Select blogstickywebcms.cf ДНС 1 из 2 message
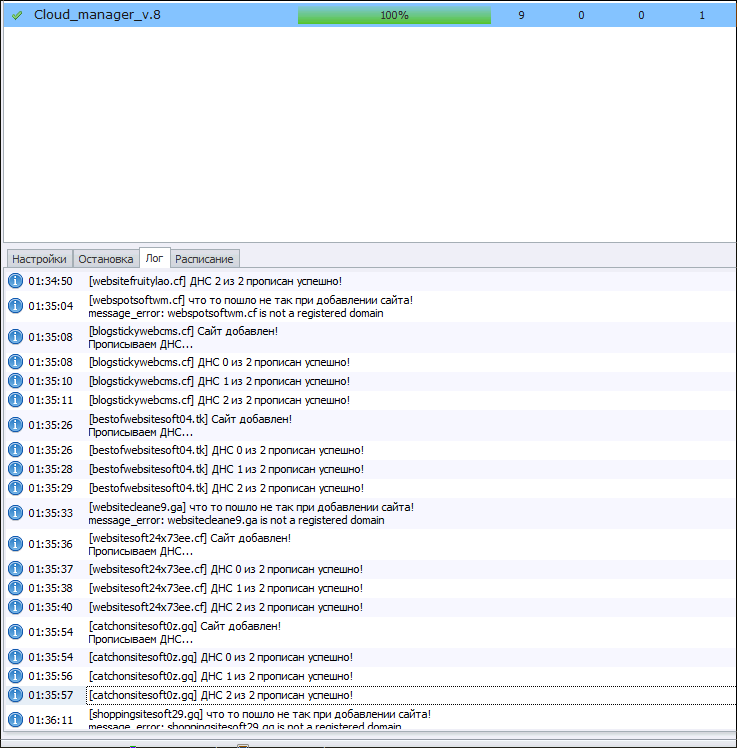The height and width of the screenshot is (748, 737). click(x=219, y=382)
